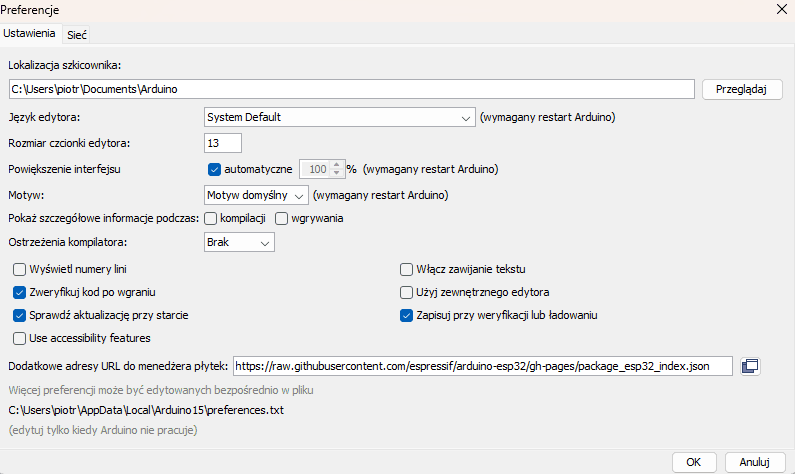
Task: Open the additional URLs editor window icon
Action: coord(750,366)
